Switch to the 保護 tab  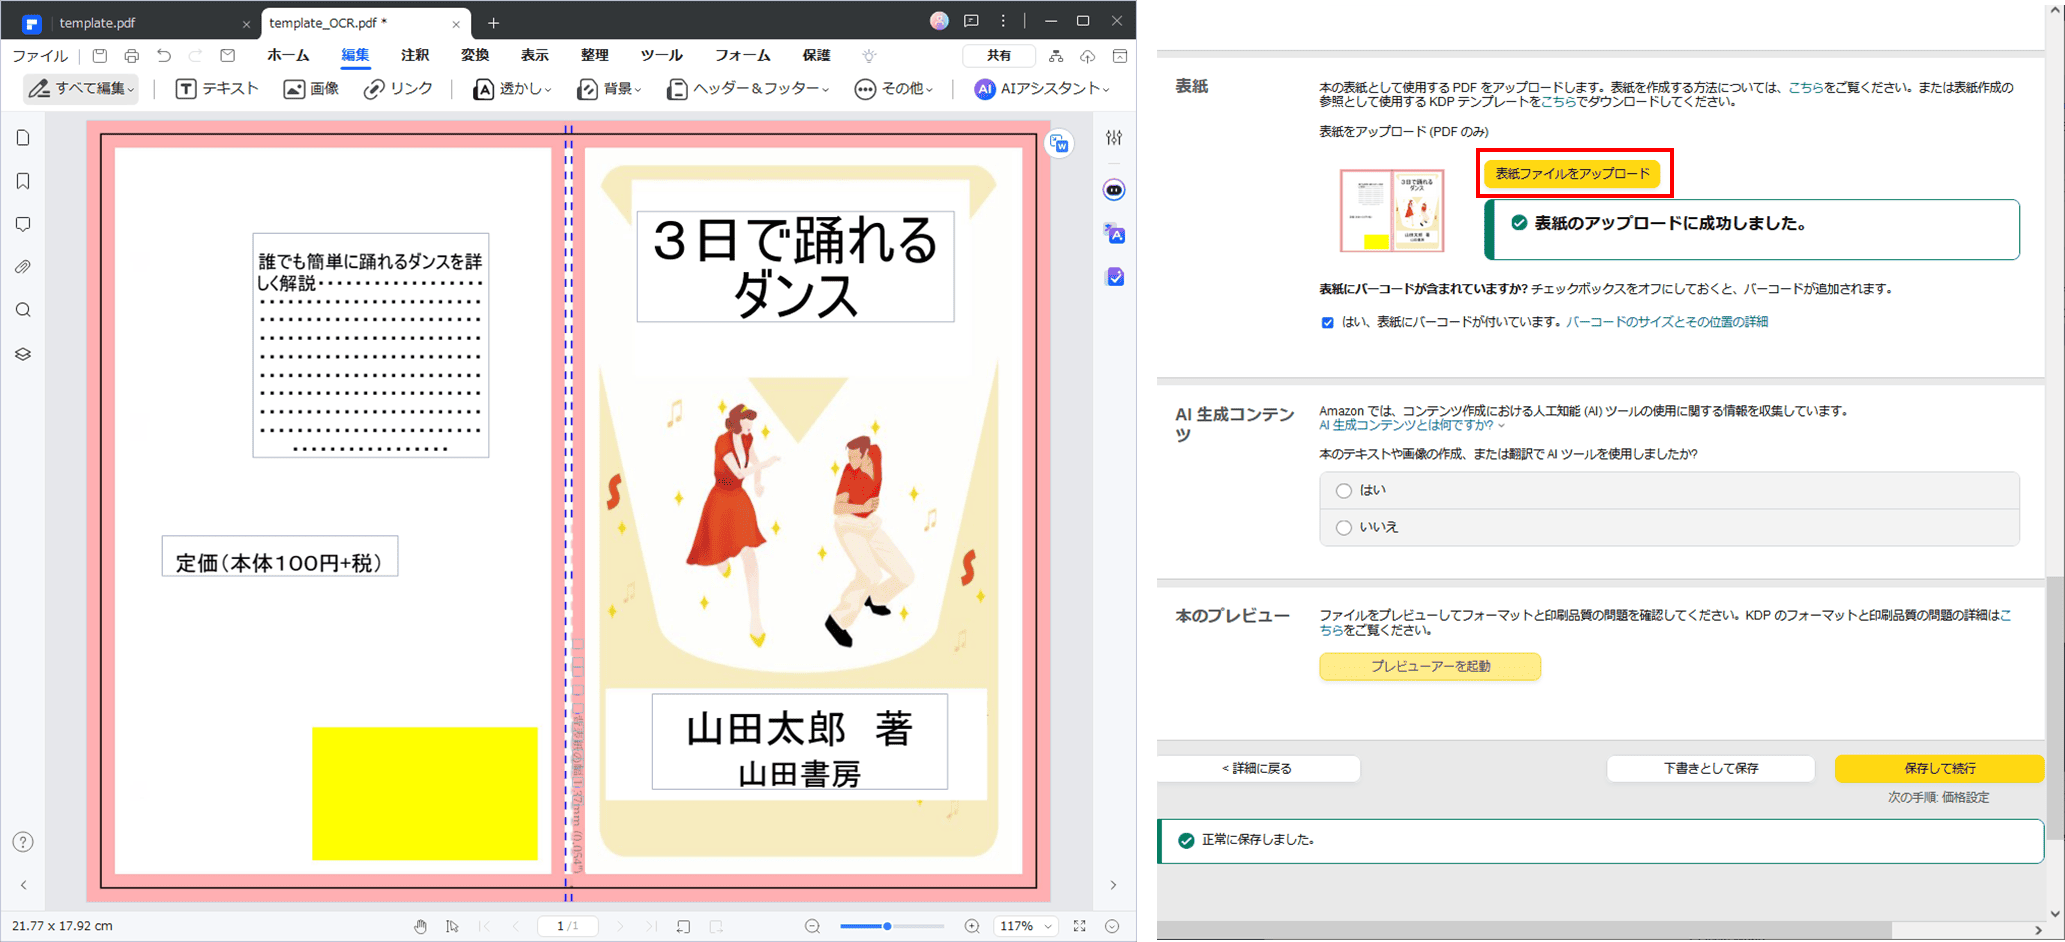[x=816, y=56]
